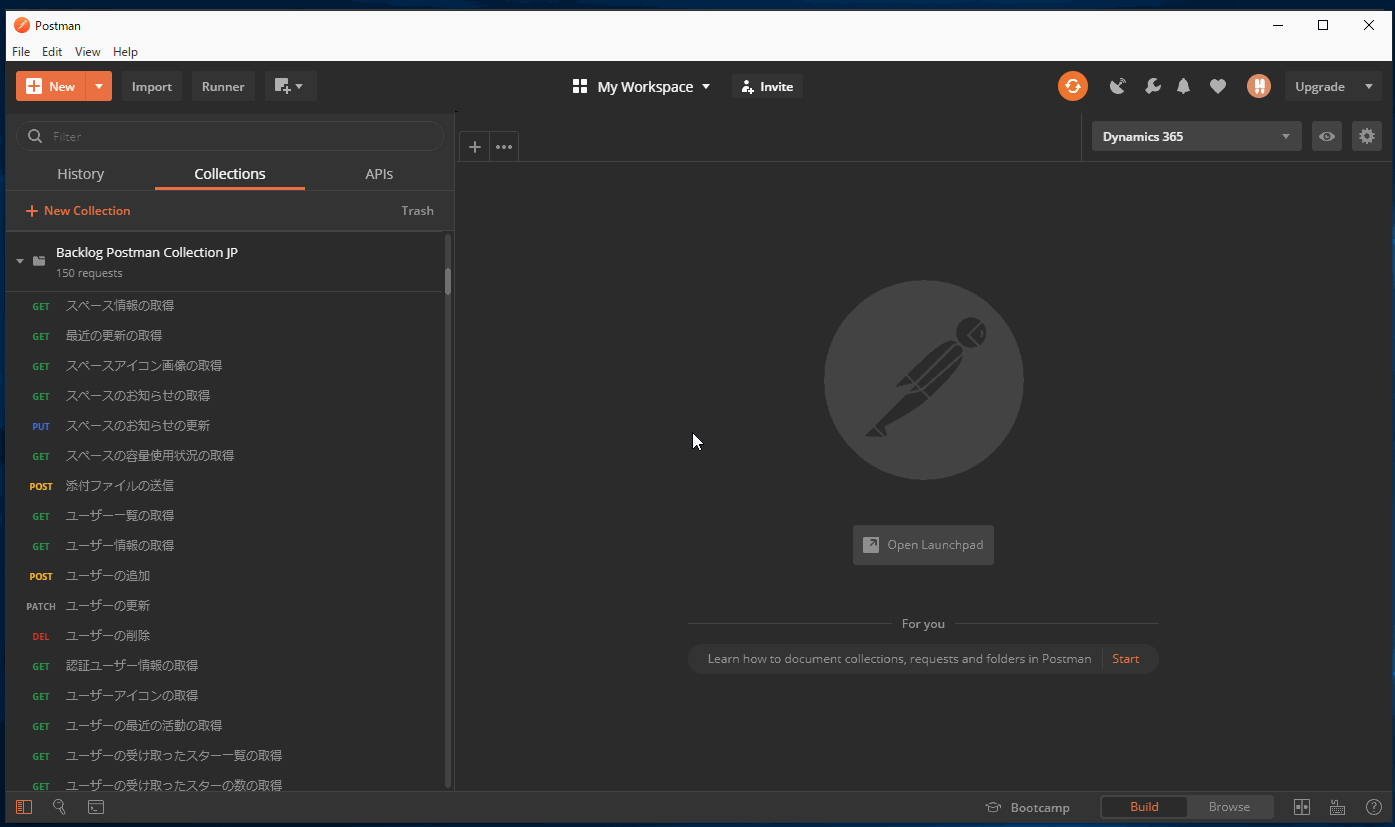
Task: Open the Help menu
Action: 125,51
